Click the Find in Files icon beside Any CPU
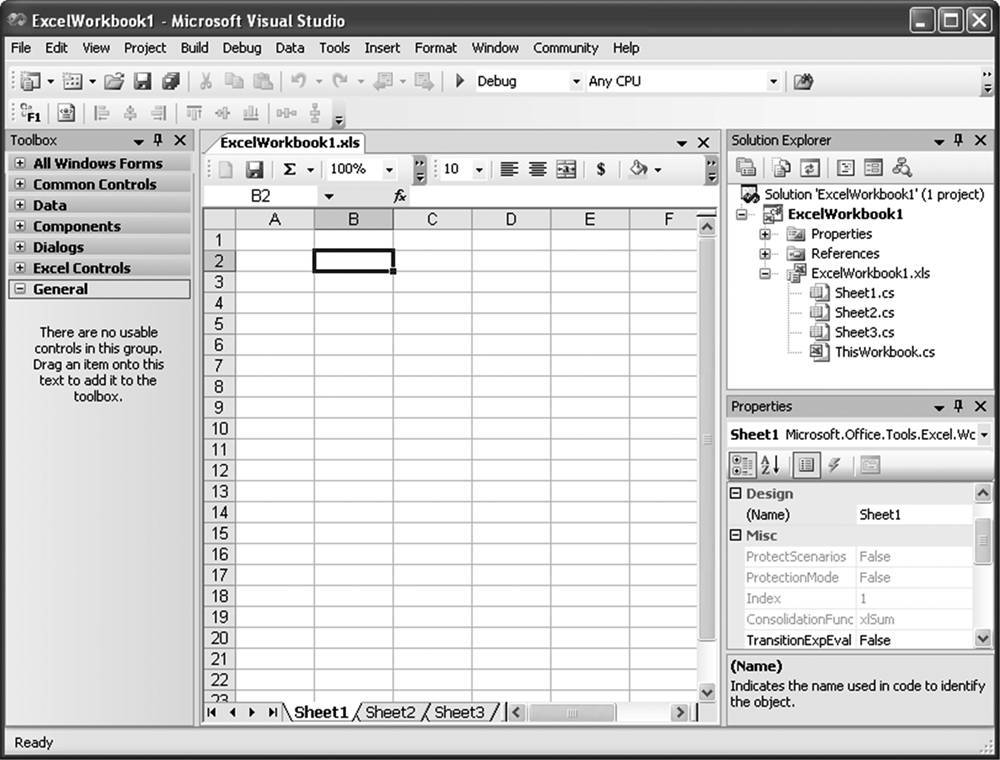 click(803, 81)
